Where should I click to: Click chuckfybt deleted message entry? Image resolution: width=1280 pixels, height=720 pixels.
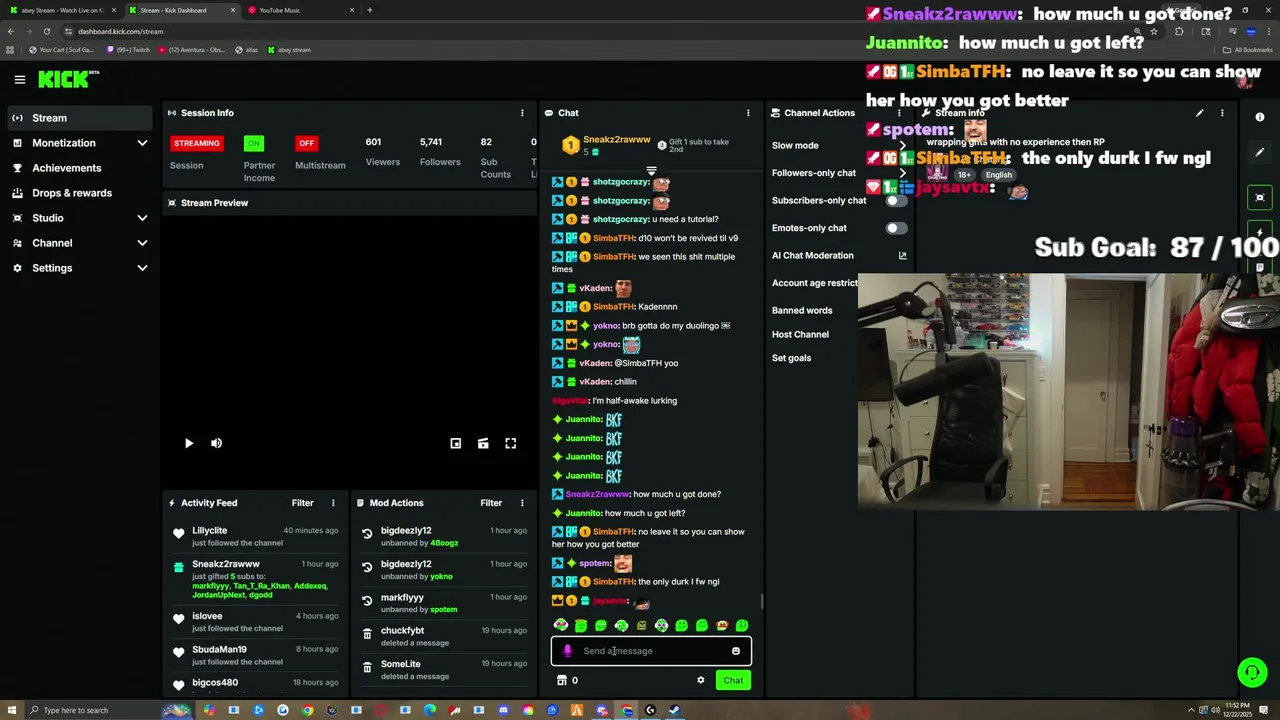[x=444, y=636]
